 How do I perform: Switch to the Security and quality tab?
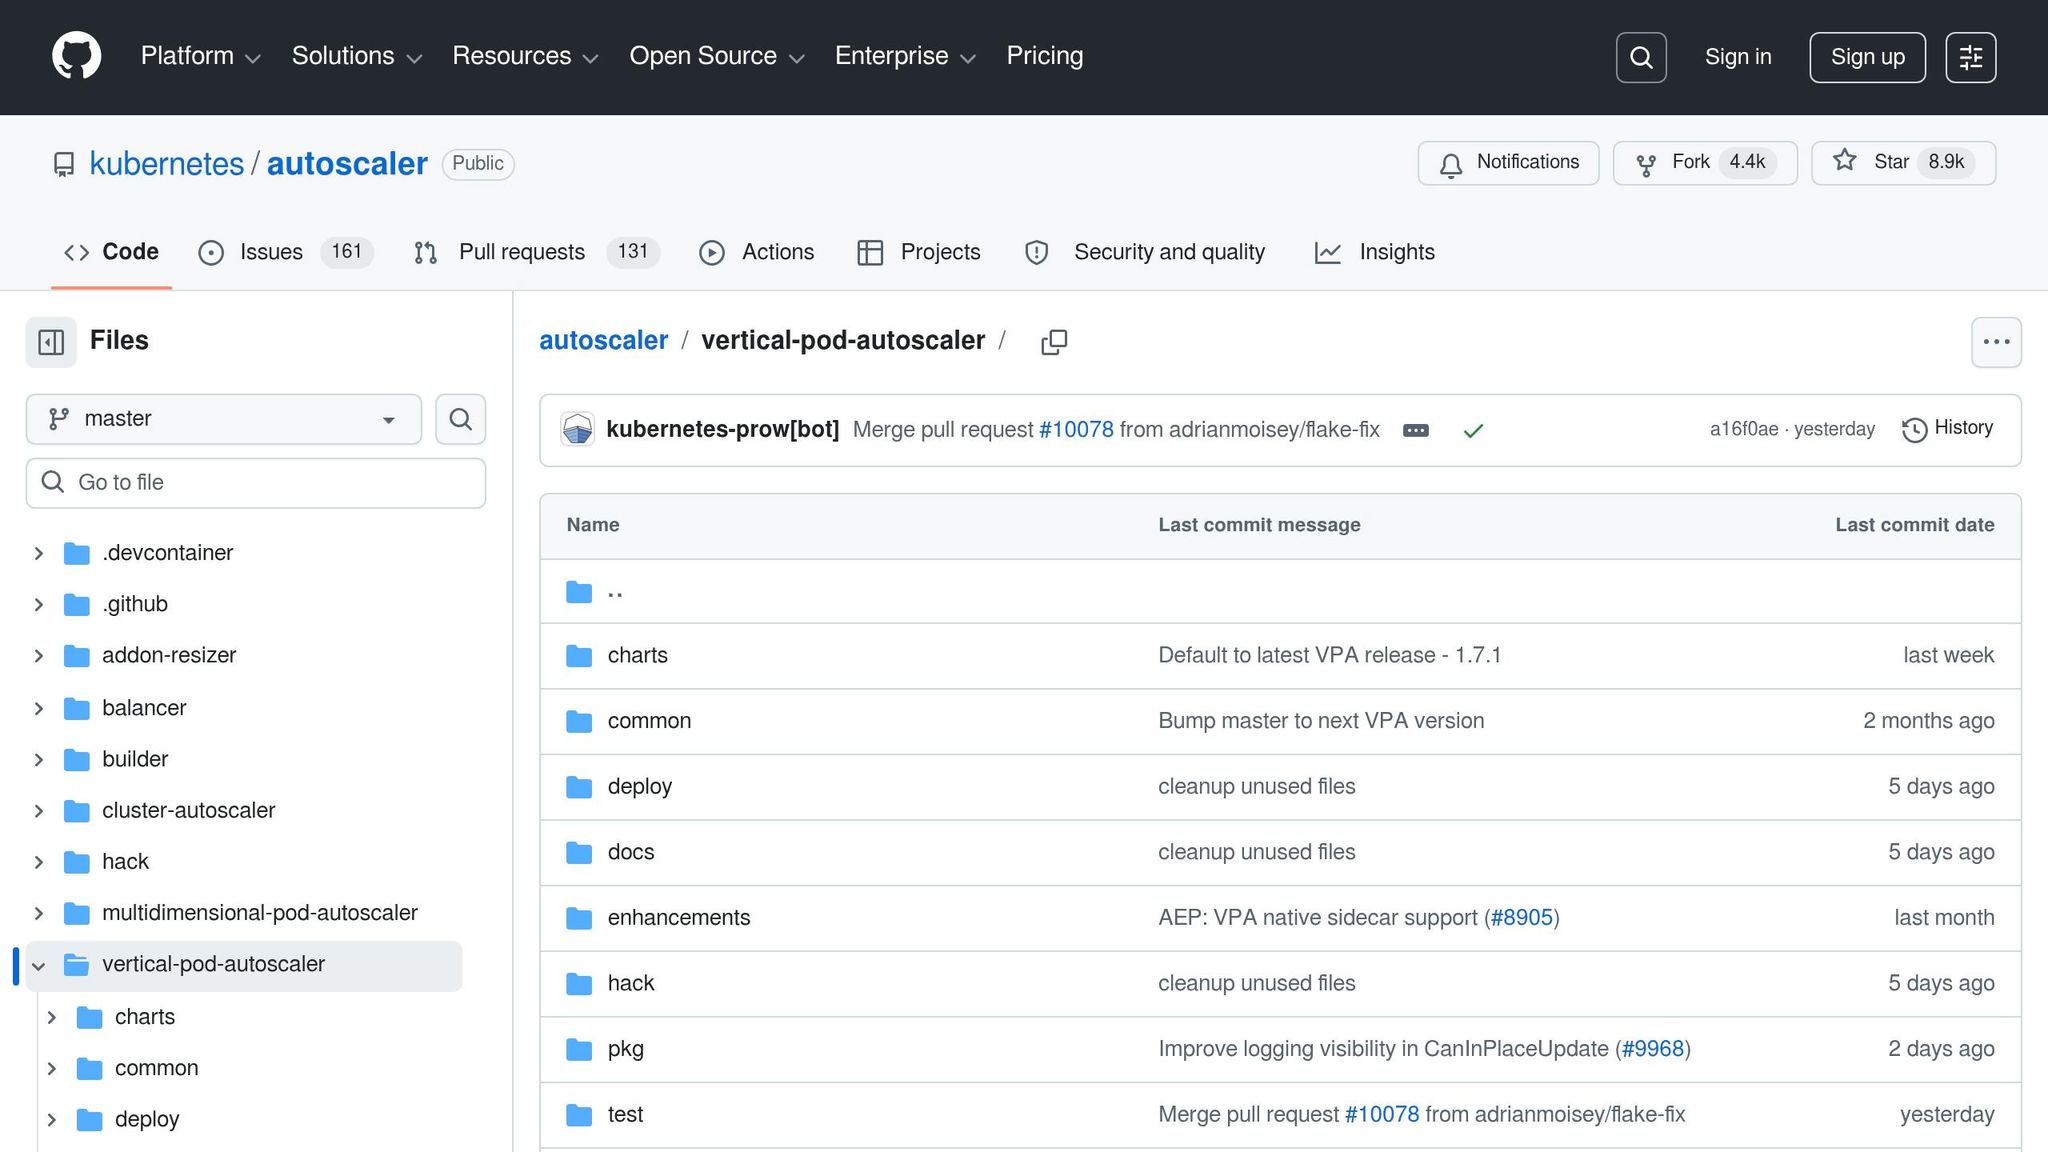tap(1145, 252)
